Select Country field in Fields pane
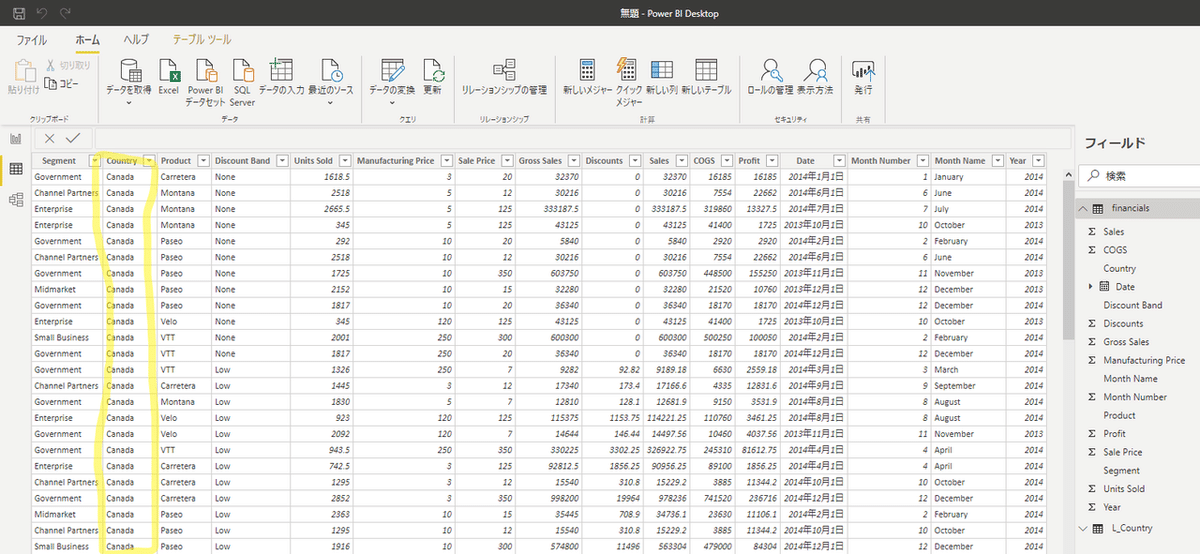This screenshot has height=554, width=1200. click(x=1119, y=268)
